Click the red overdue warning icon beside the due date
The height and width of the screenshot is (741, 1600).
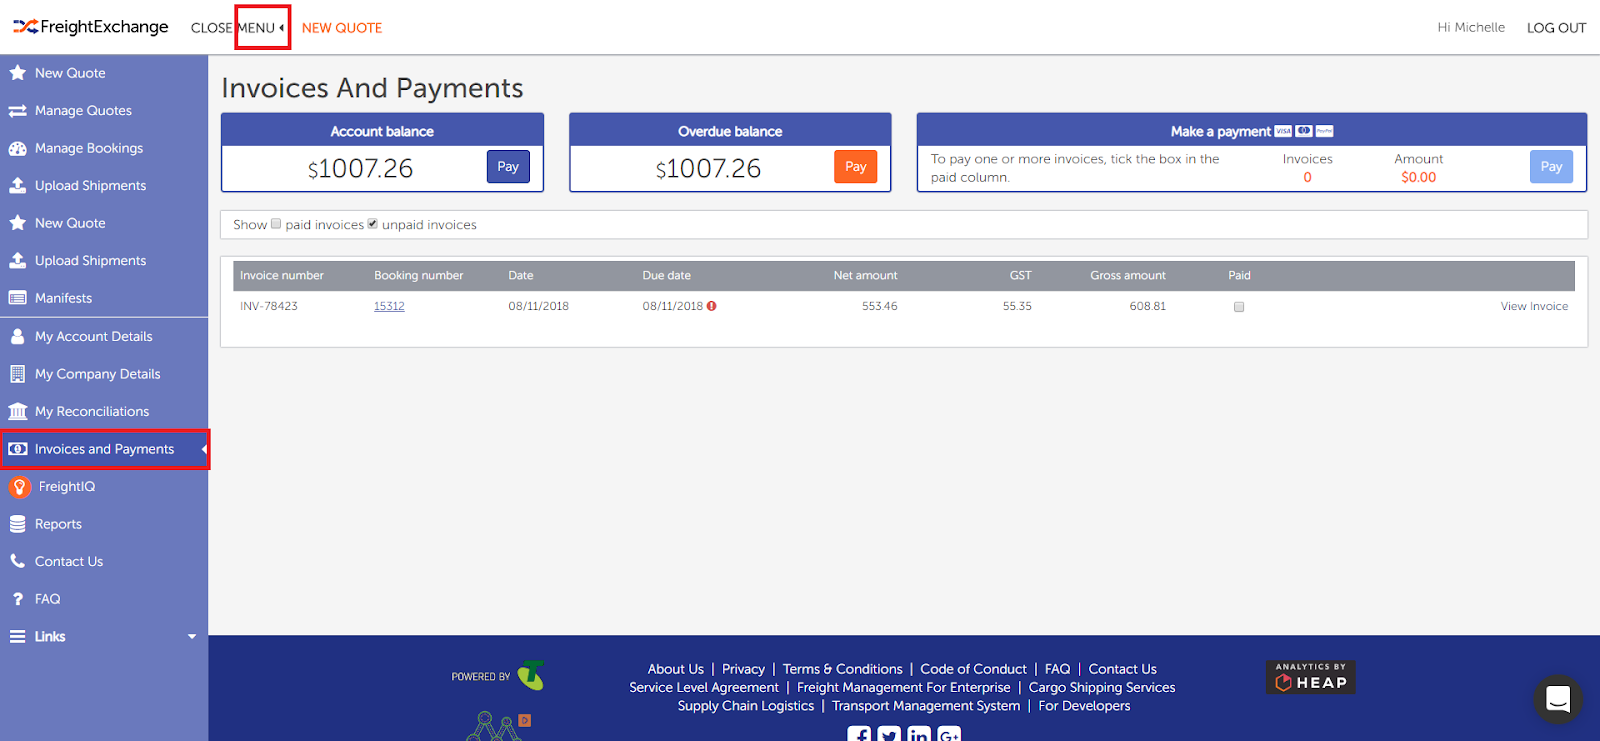tap(712, 306)
